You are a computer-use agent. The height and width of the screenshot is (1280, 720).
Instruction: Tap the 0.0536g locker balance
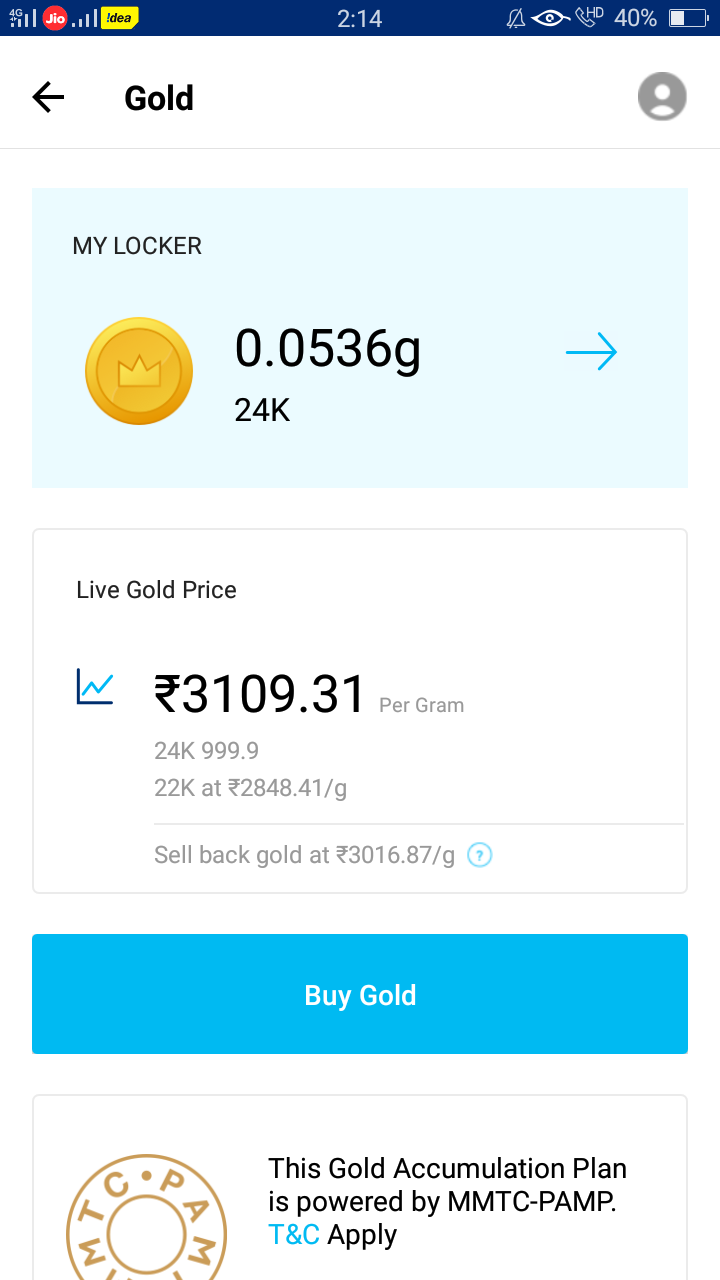[x=328, y=350]
